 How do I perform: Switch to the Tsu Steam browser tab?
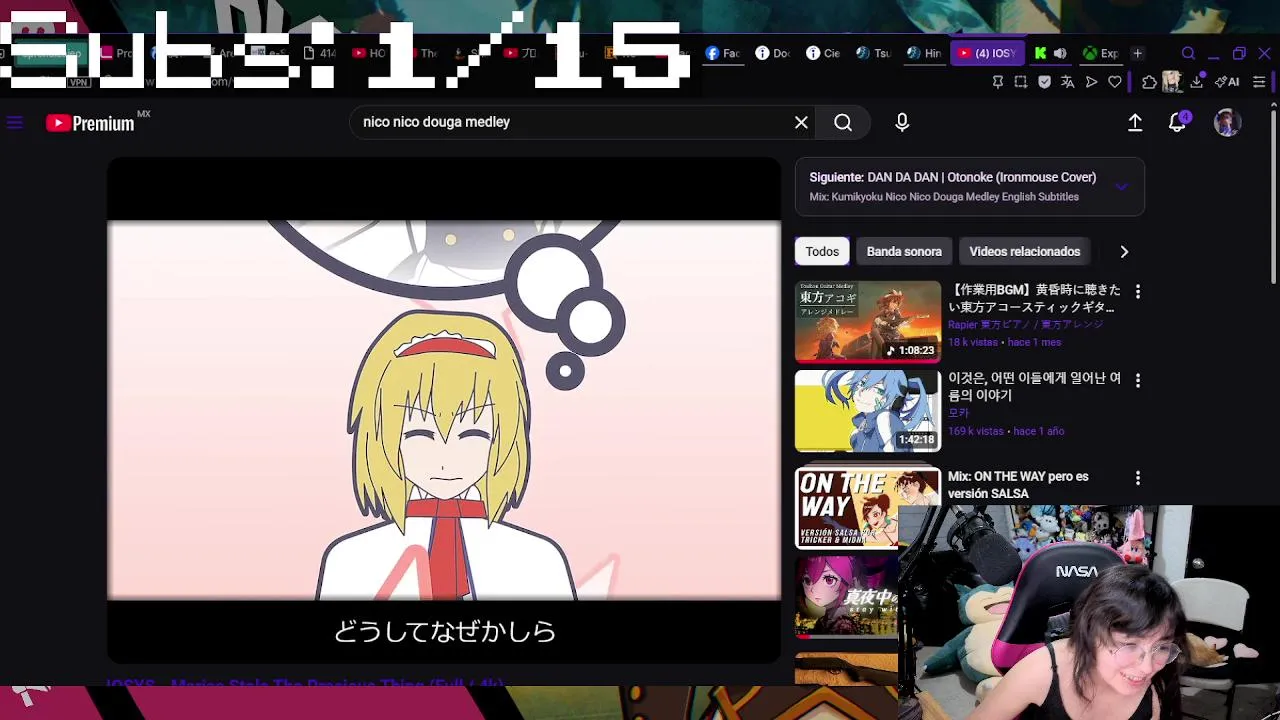click(x=873, y=53)
